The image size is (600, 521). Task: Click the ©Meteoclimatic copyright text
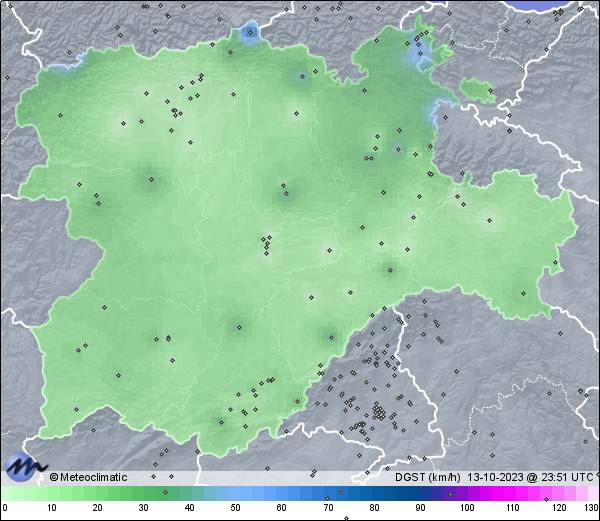point(88,477)
